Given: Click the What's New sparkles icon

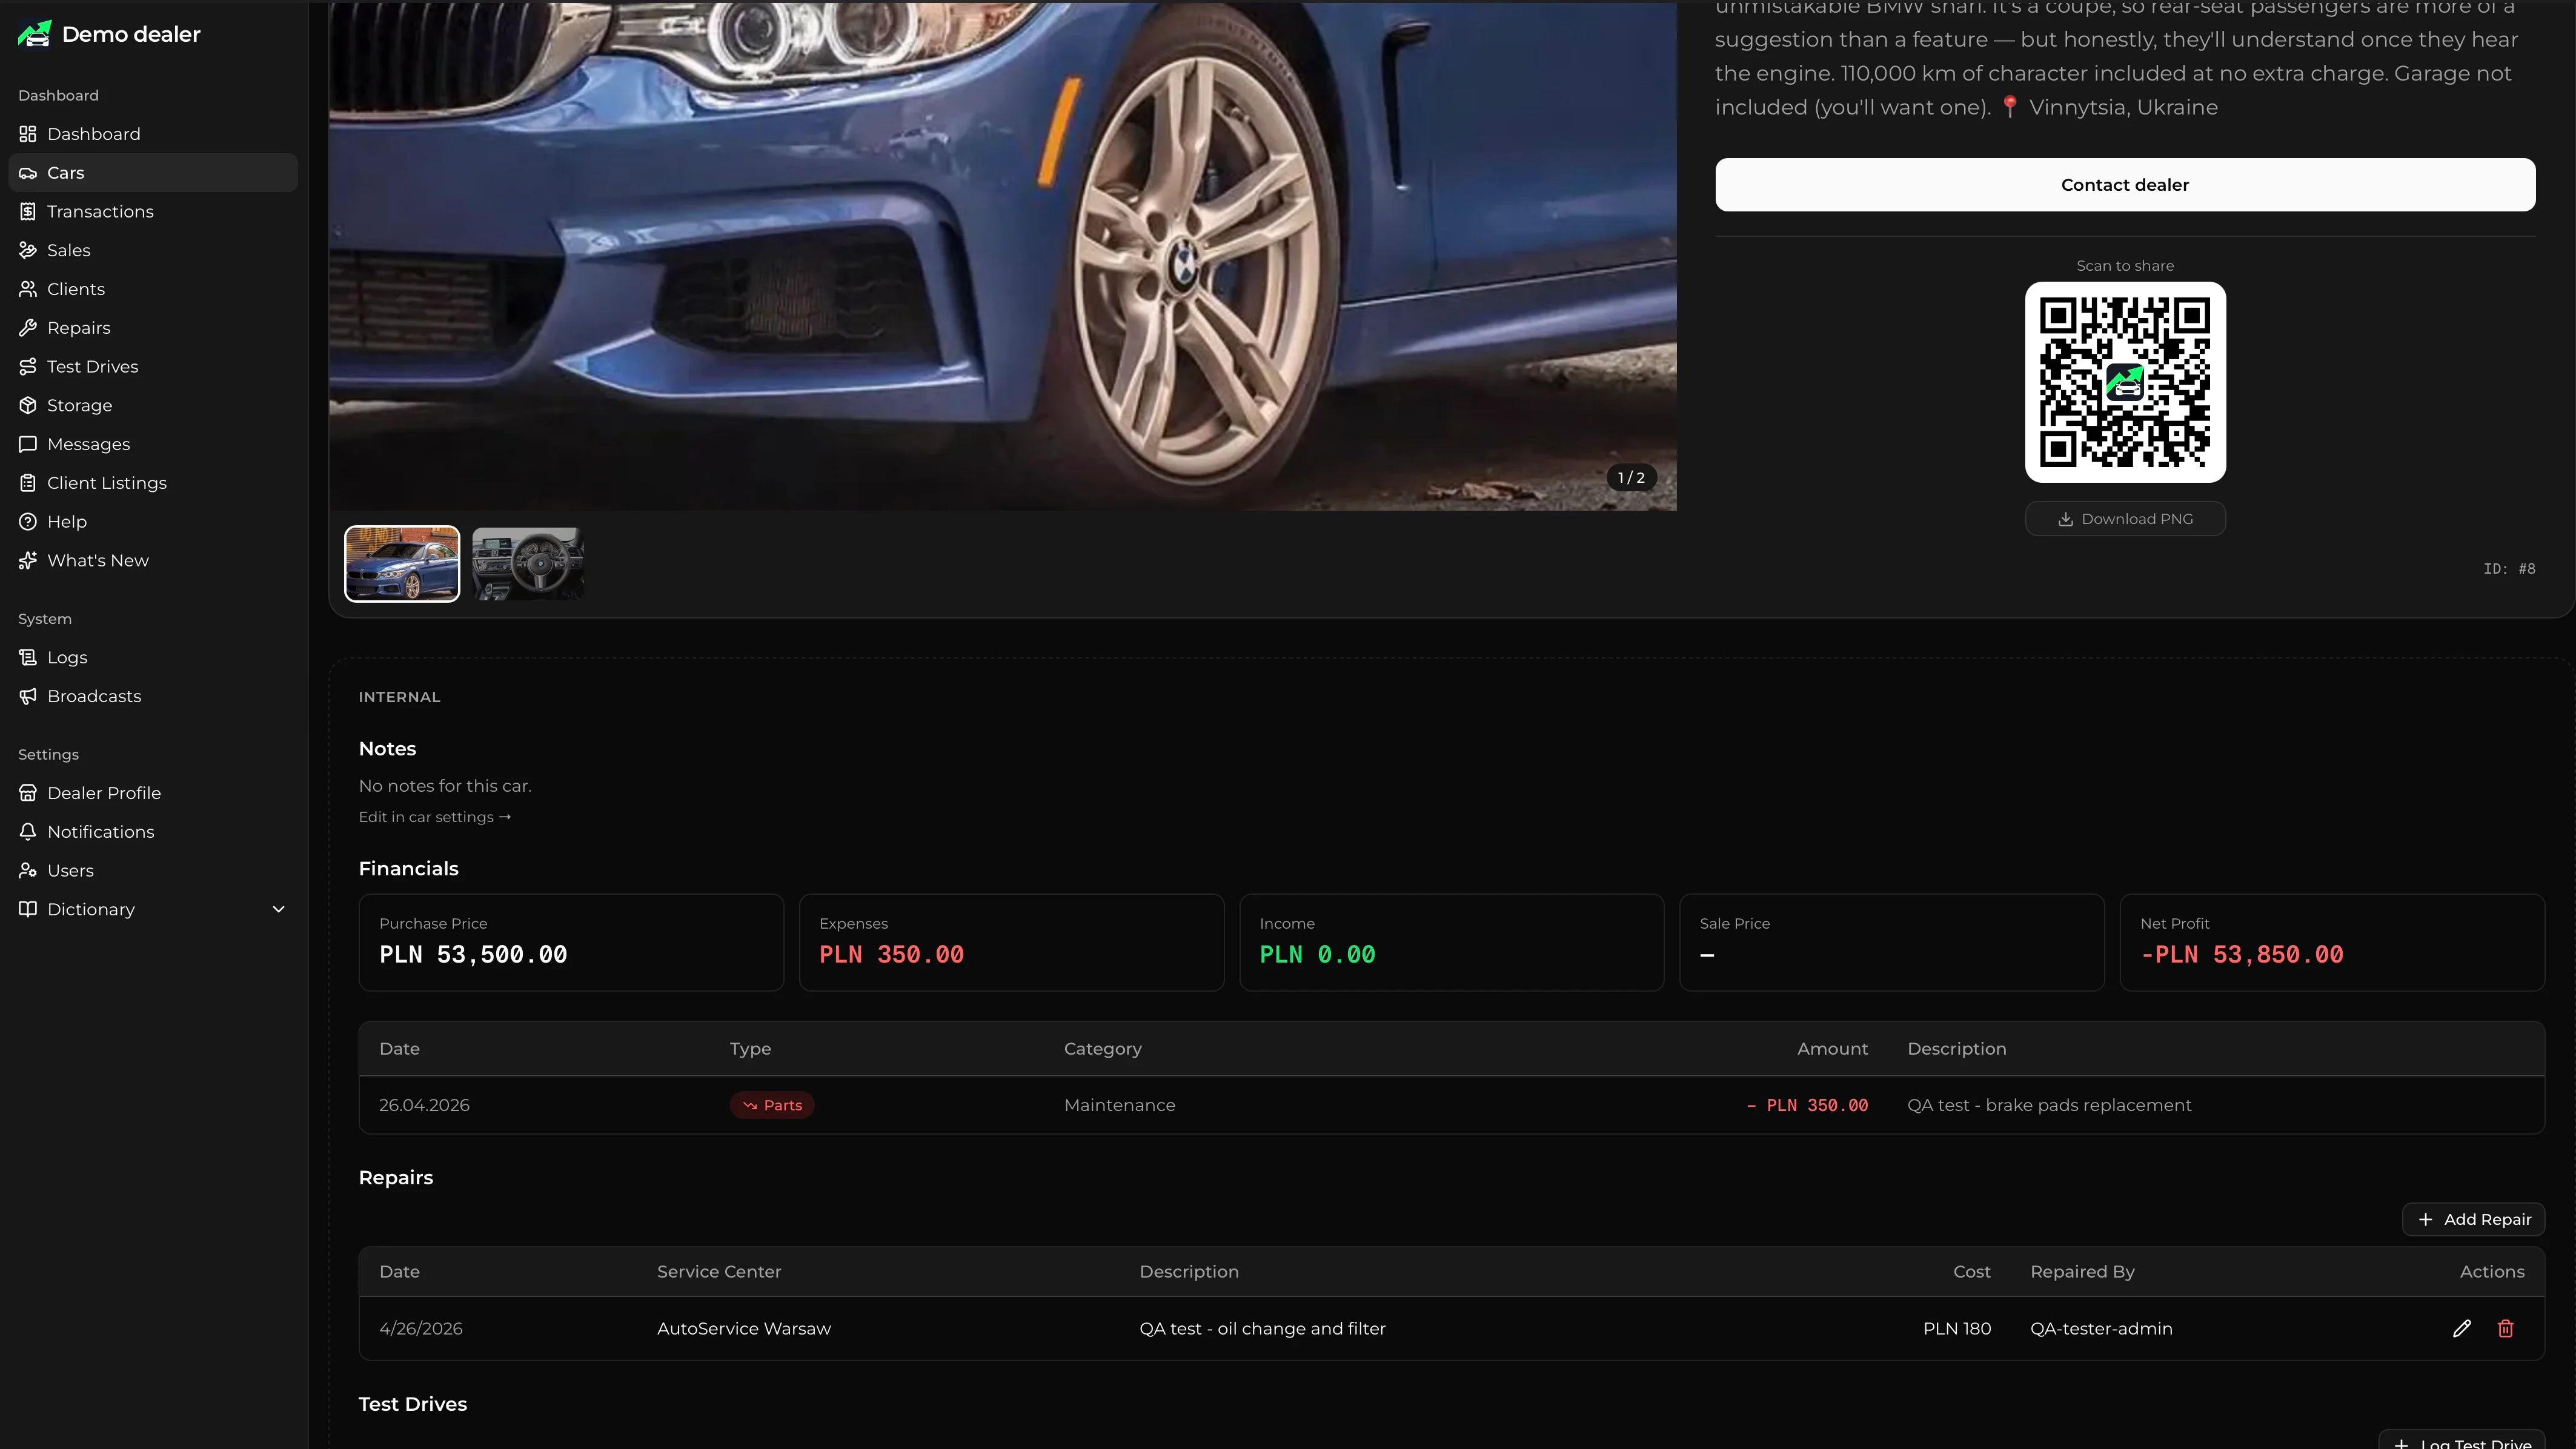Looking at the screenshot, I should (x=28, y=561).
